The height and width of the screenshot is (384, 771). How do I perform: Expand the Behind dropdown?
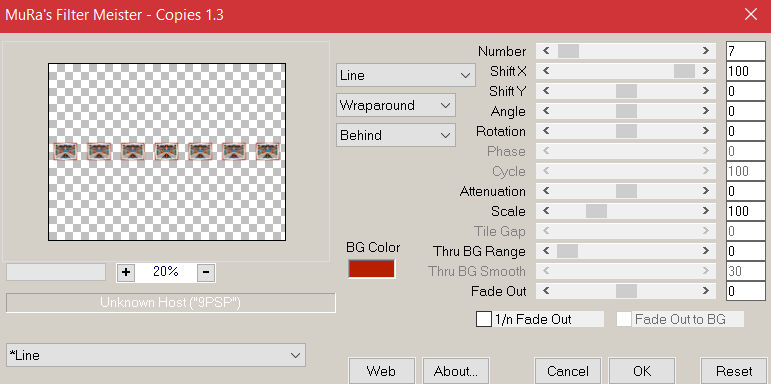396,135
